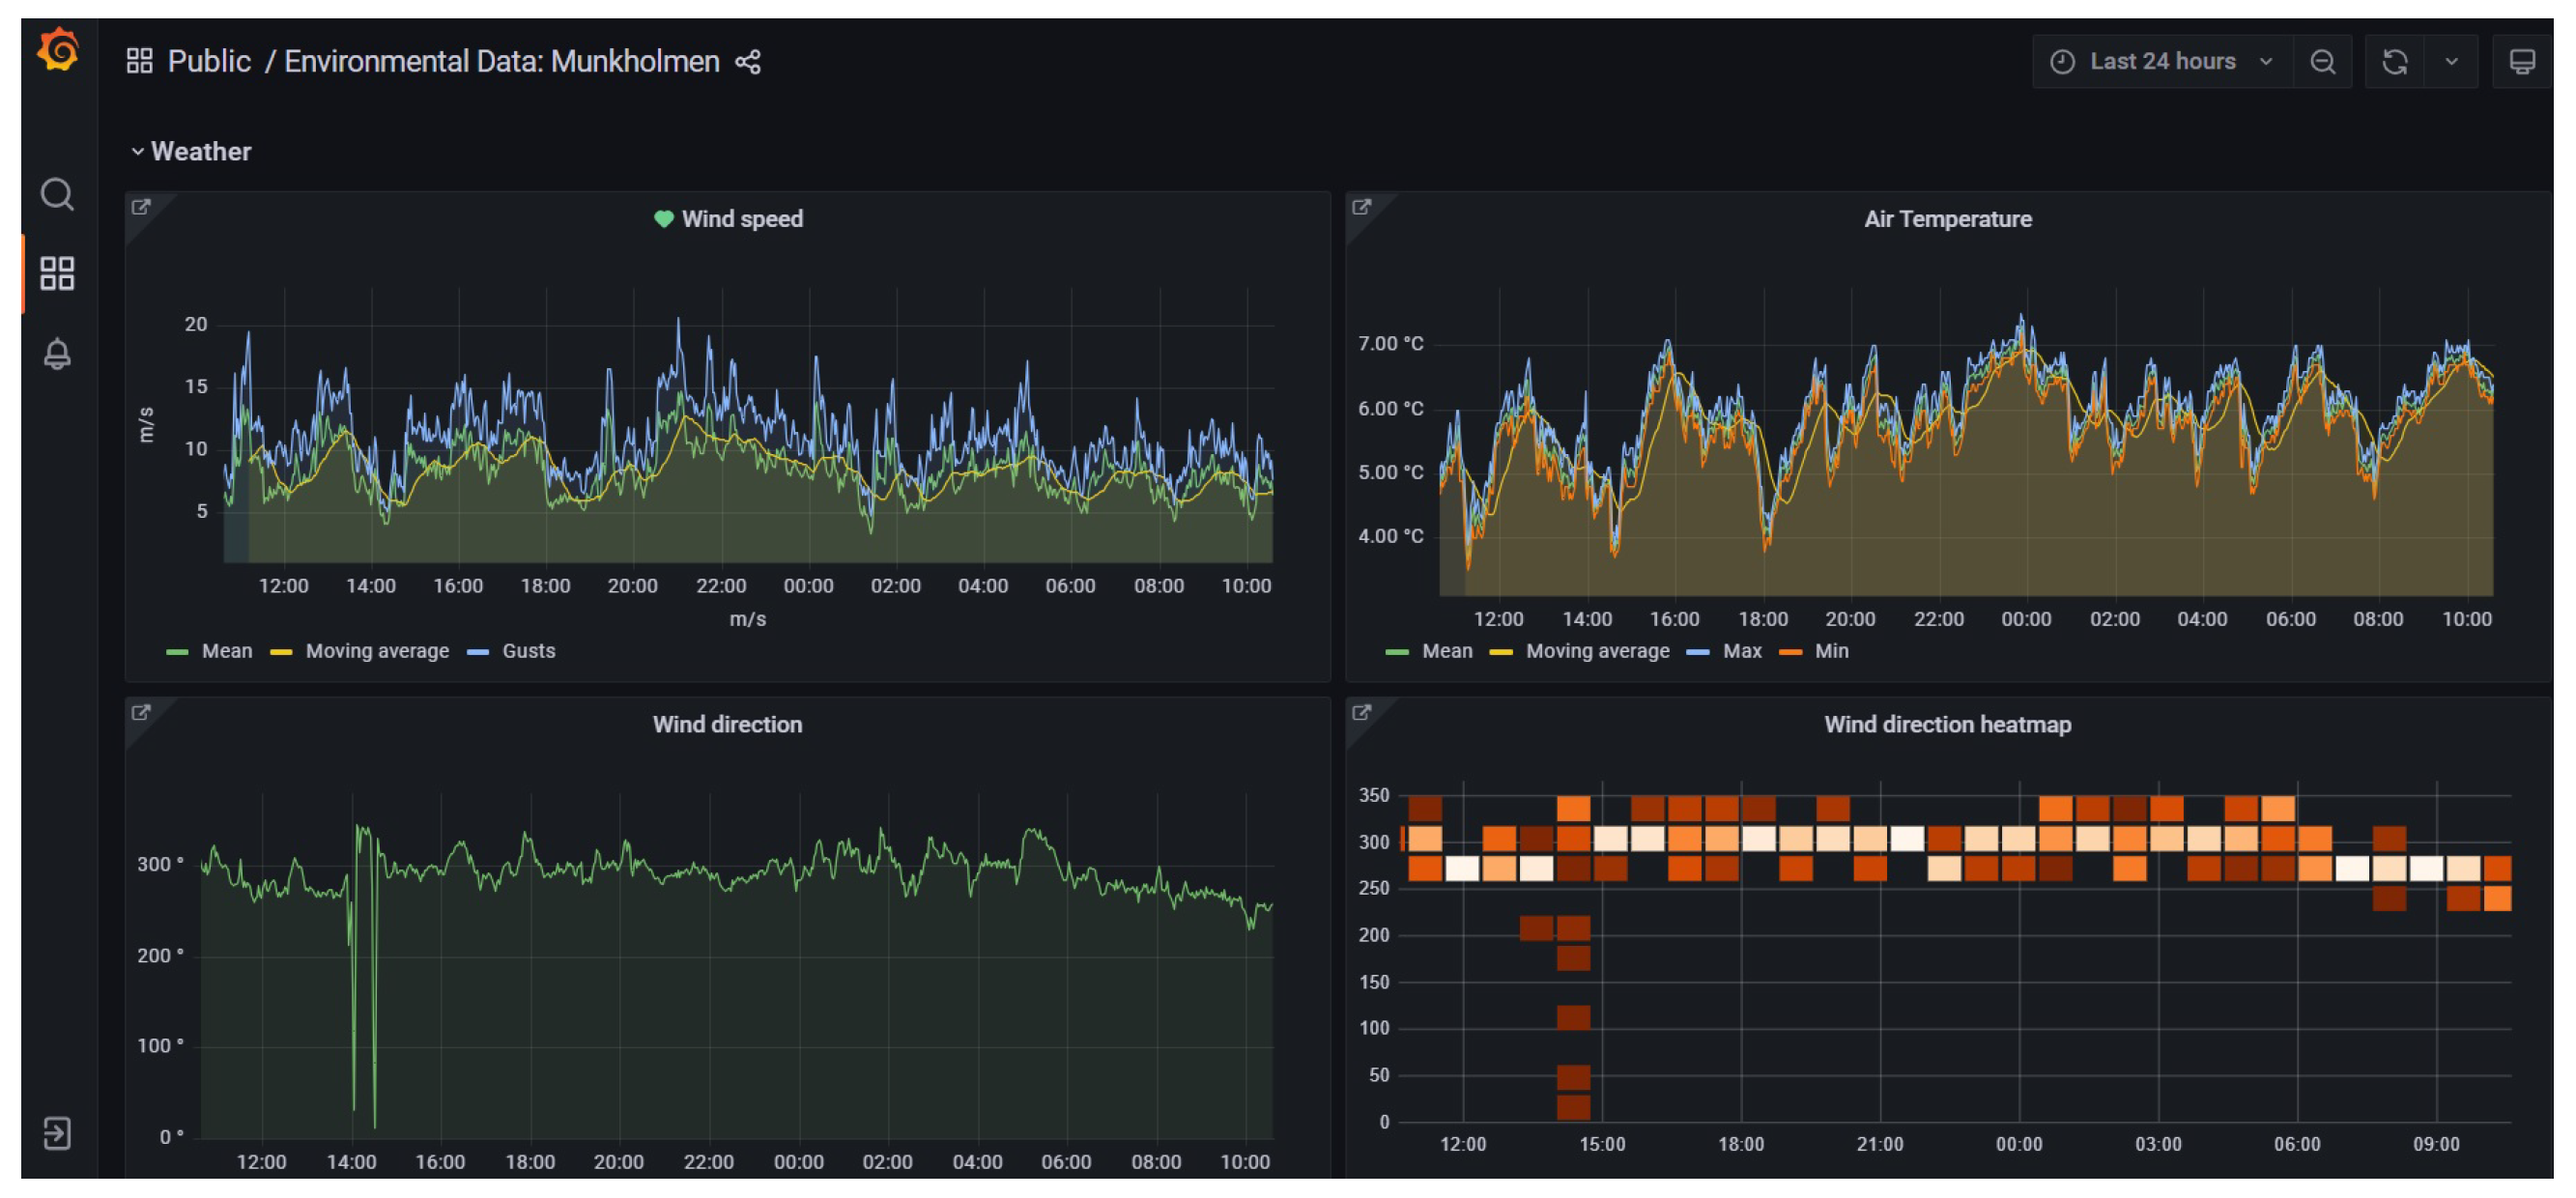The height and width of the screenshot is (1198, 2576).
Task: Zoom out time range with magnifier icon
Action: pos(2322,62)
